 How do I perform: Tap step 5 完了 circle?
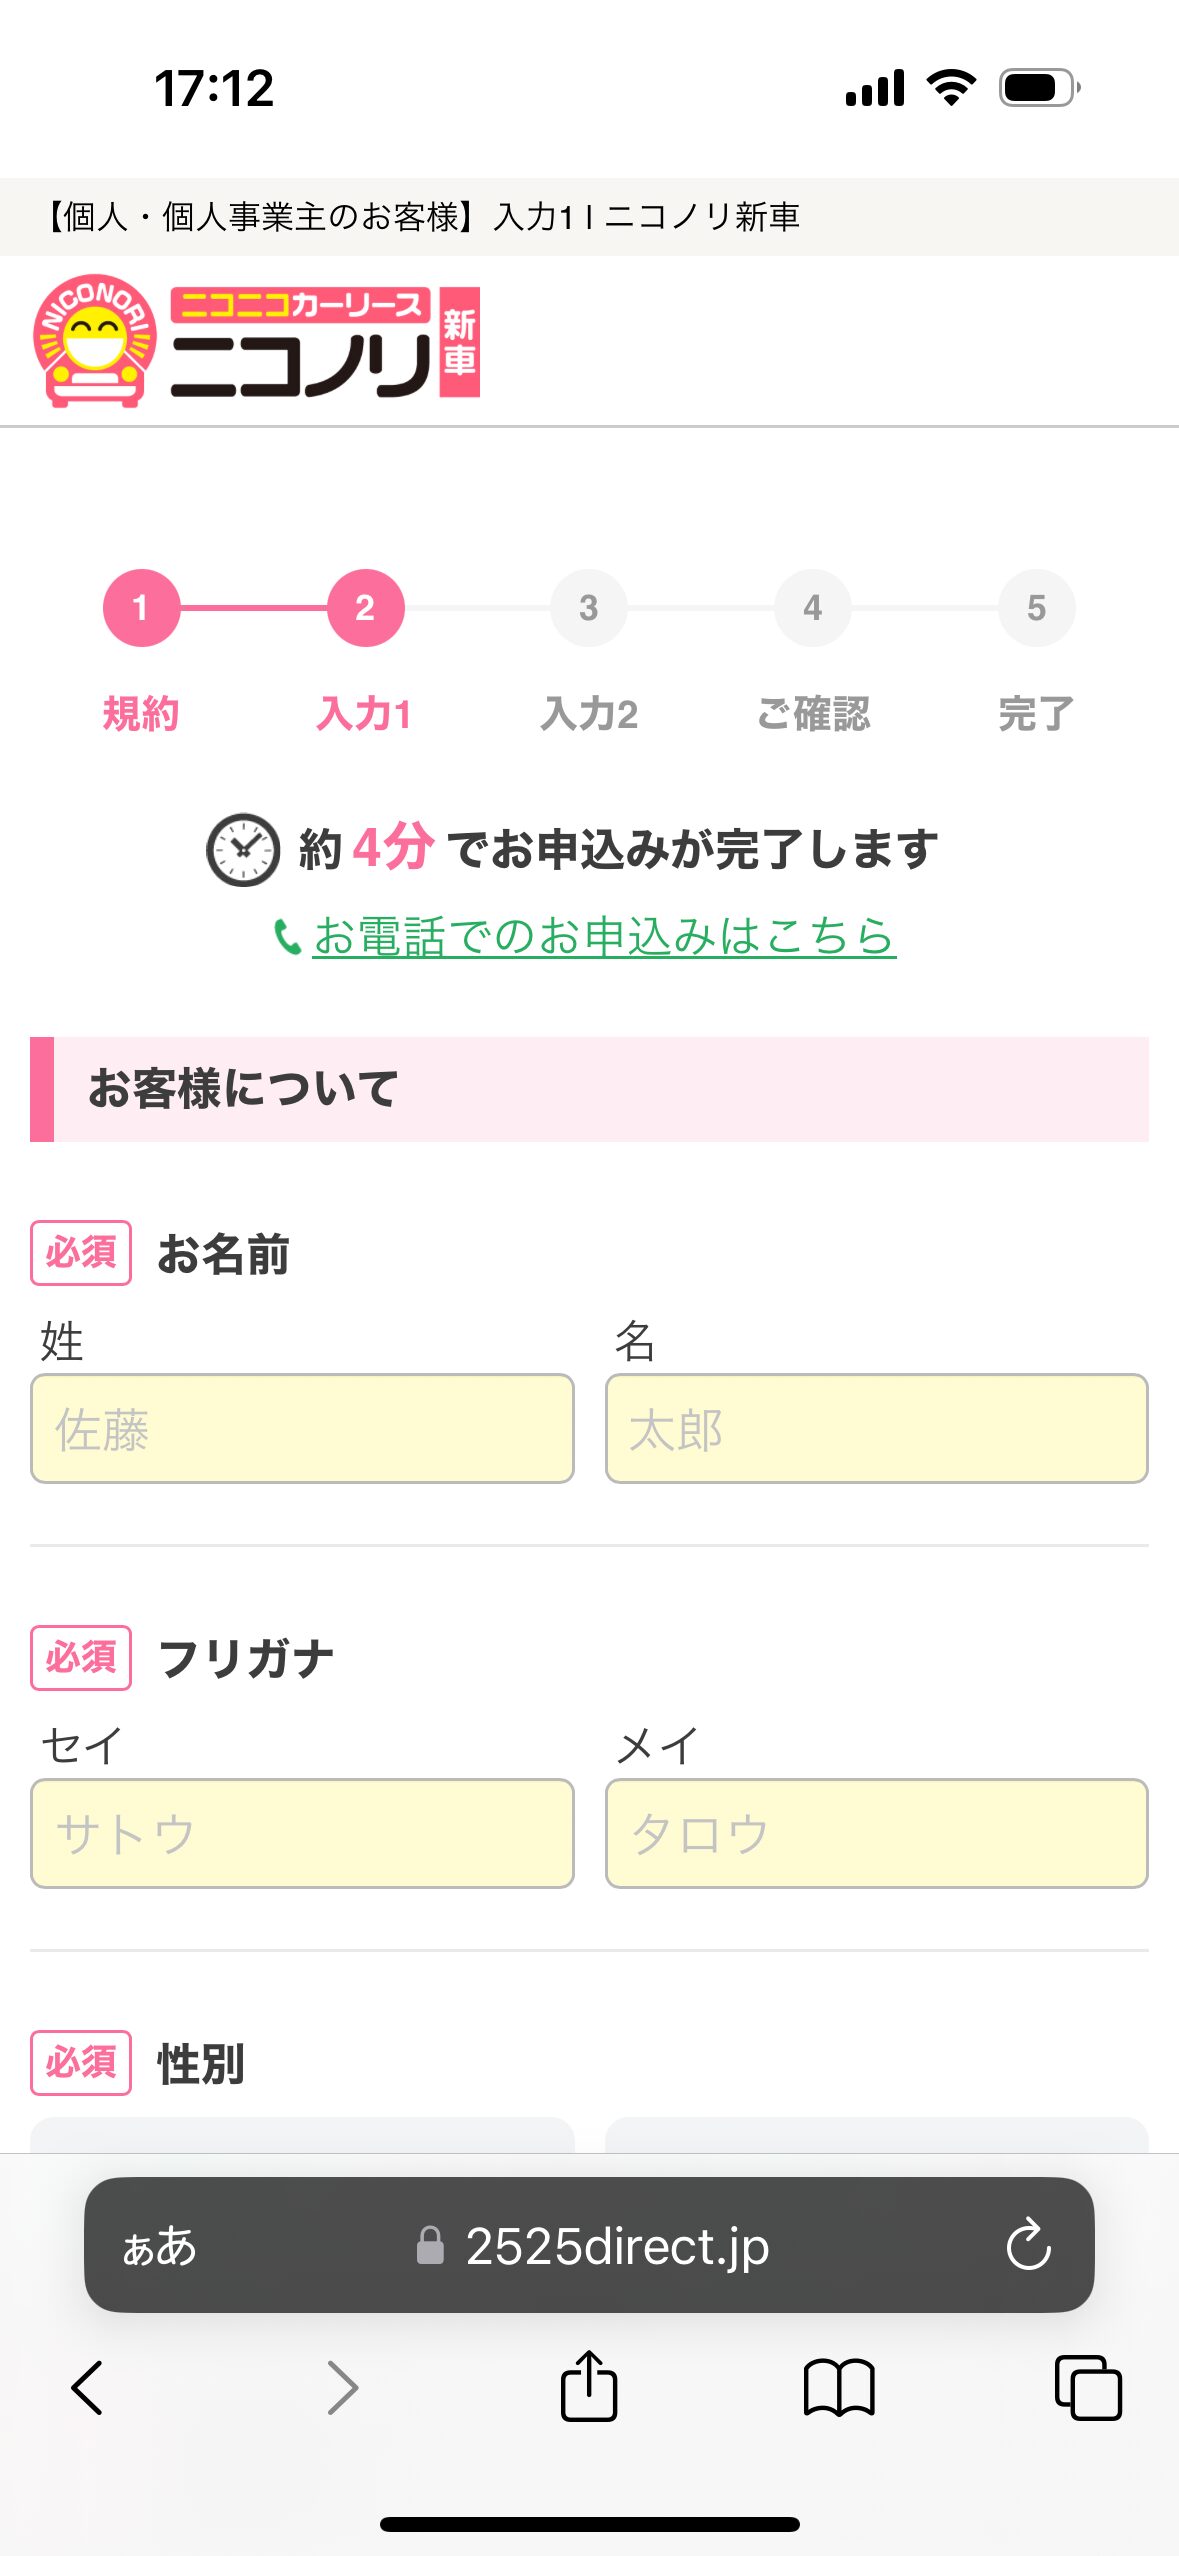(1036, 608)
